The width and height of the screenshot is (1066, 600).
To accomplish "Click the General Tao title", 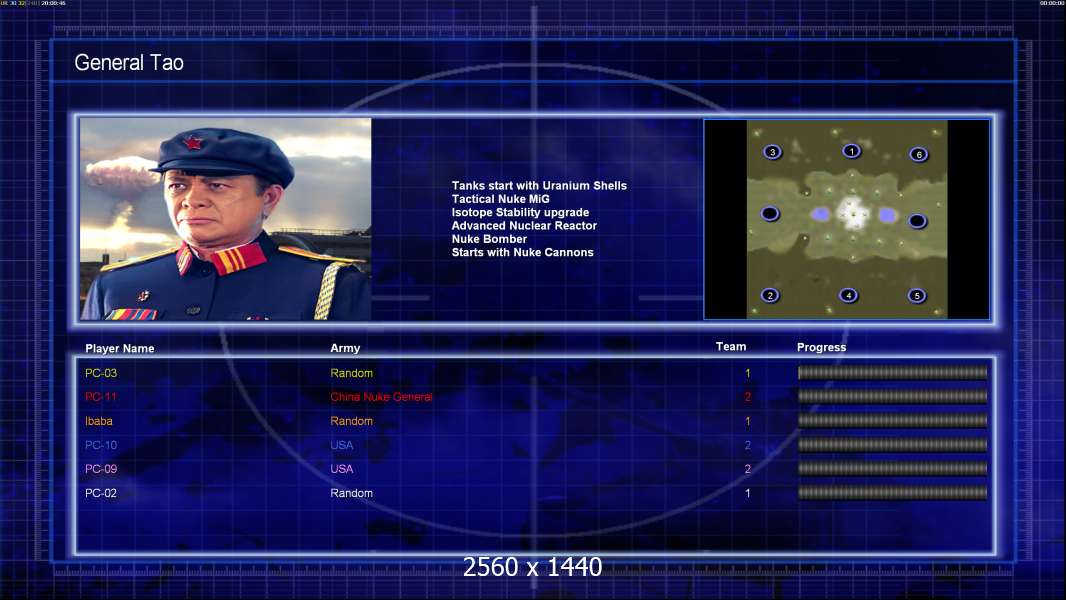I will point(129,63).
